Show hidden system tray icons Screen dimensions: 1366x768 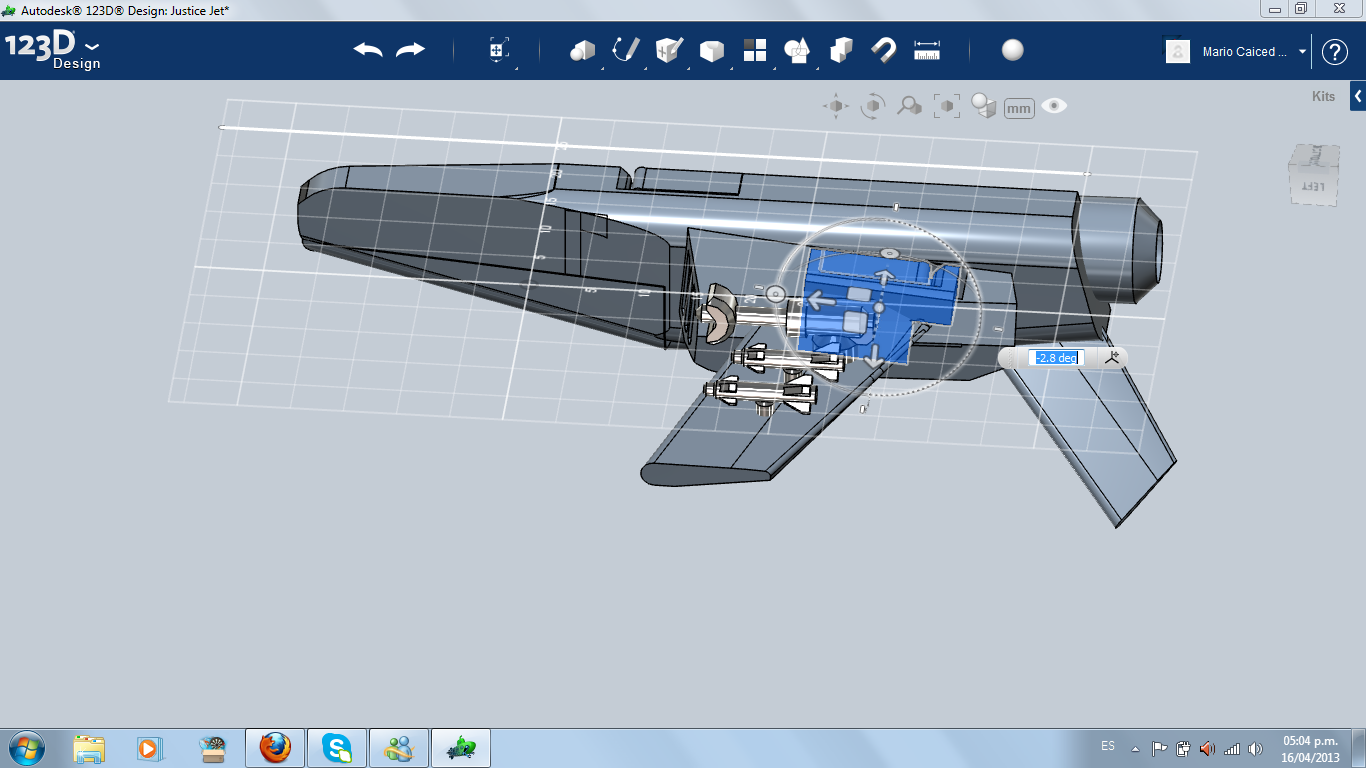coord(1135,748)
